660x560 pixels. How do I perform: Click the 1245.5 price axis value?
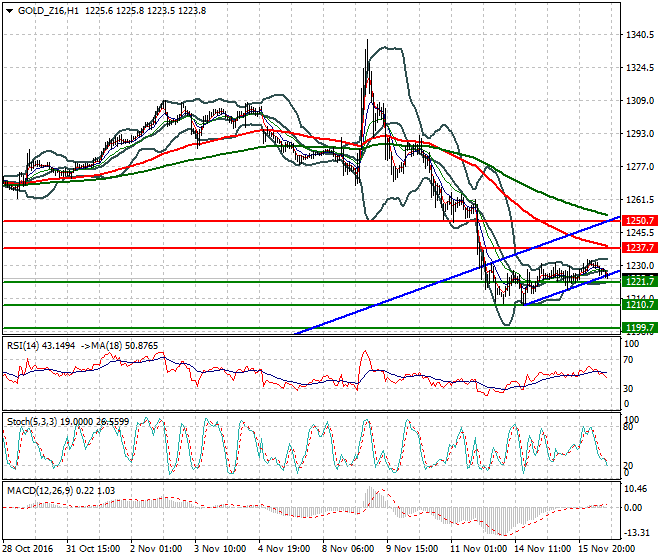click(x=640, y=232)
